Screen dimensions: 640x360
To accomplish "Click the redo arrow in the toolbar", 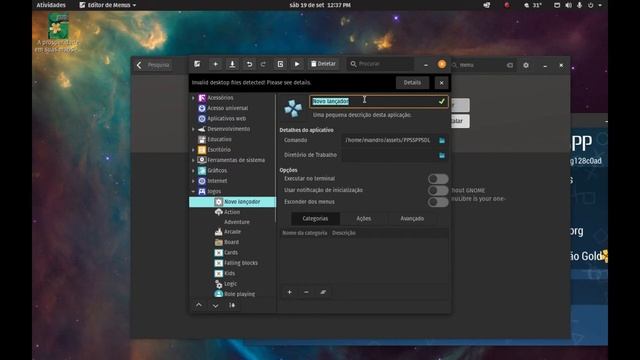I will pyautogui.click(x=263, y=64).
